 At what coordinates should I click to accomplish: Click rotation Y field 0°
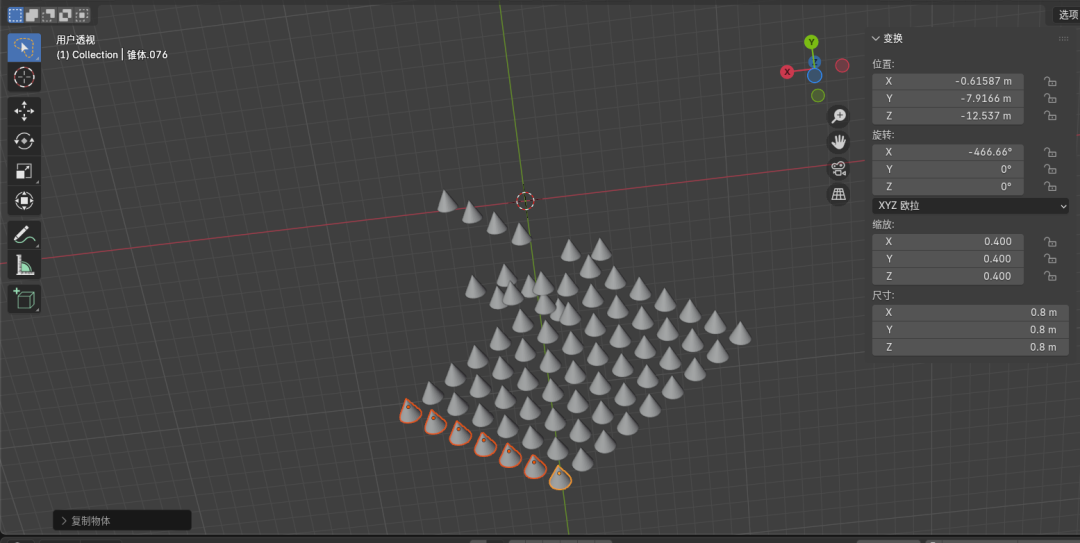pyautogui.click(x=948, y=170)
